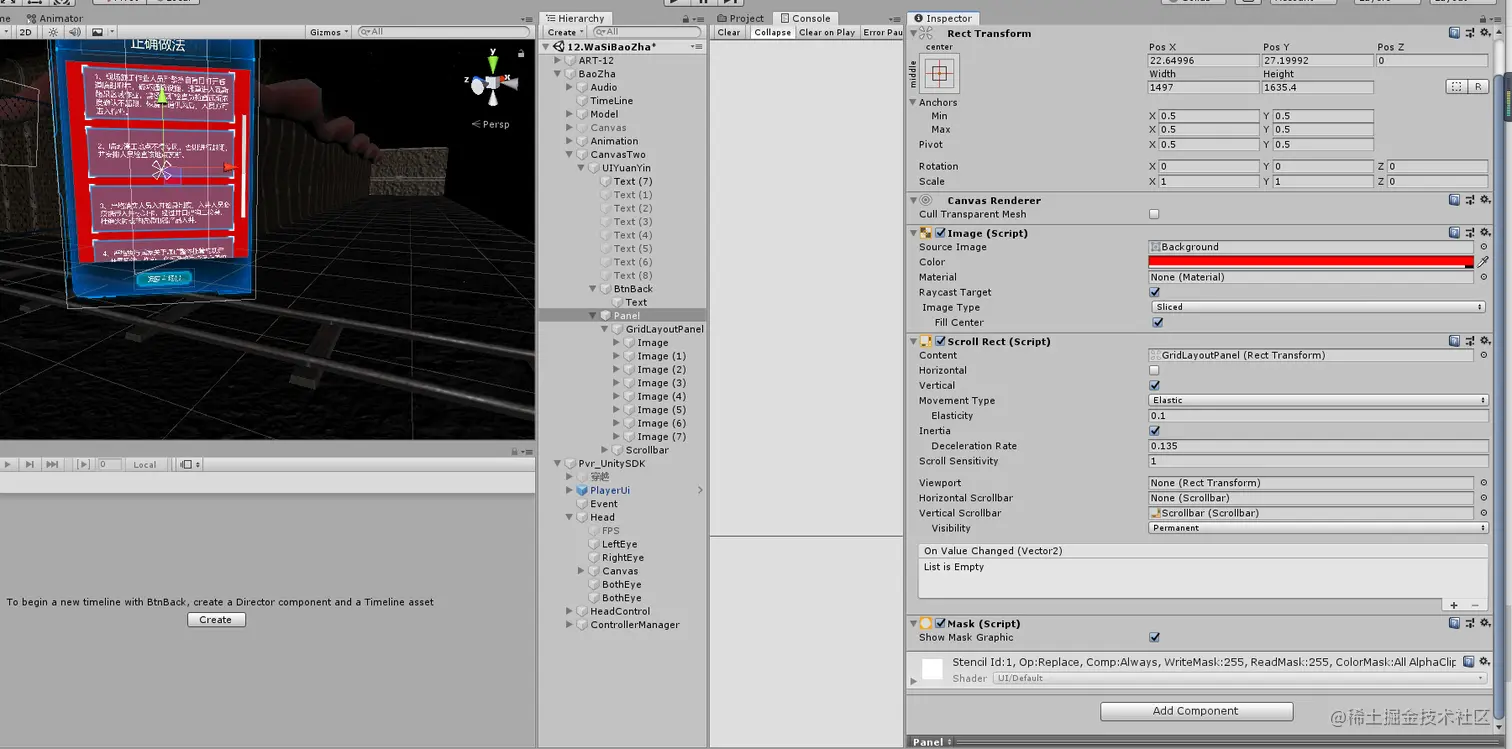Open Image component gear settings menu
The height and width of the screenshot is (749, 1512).
[1485, 233]
